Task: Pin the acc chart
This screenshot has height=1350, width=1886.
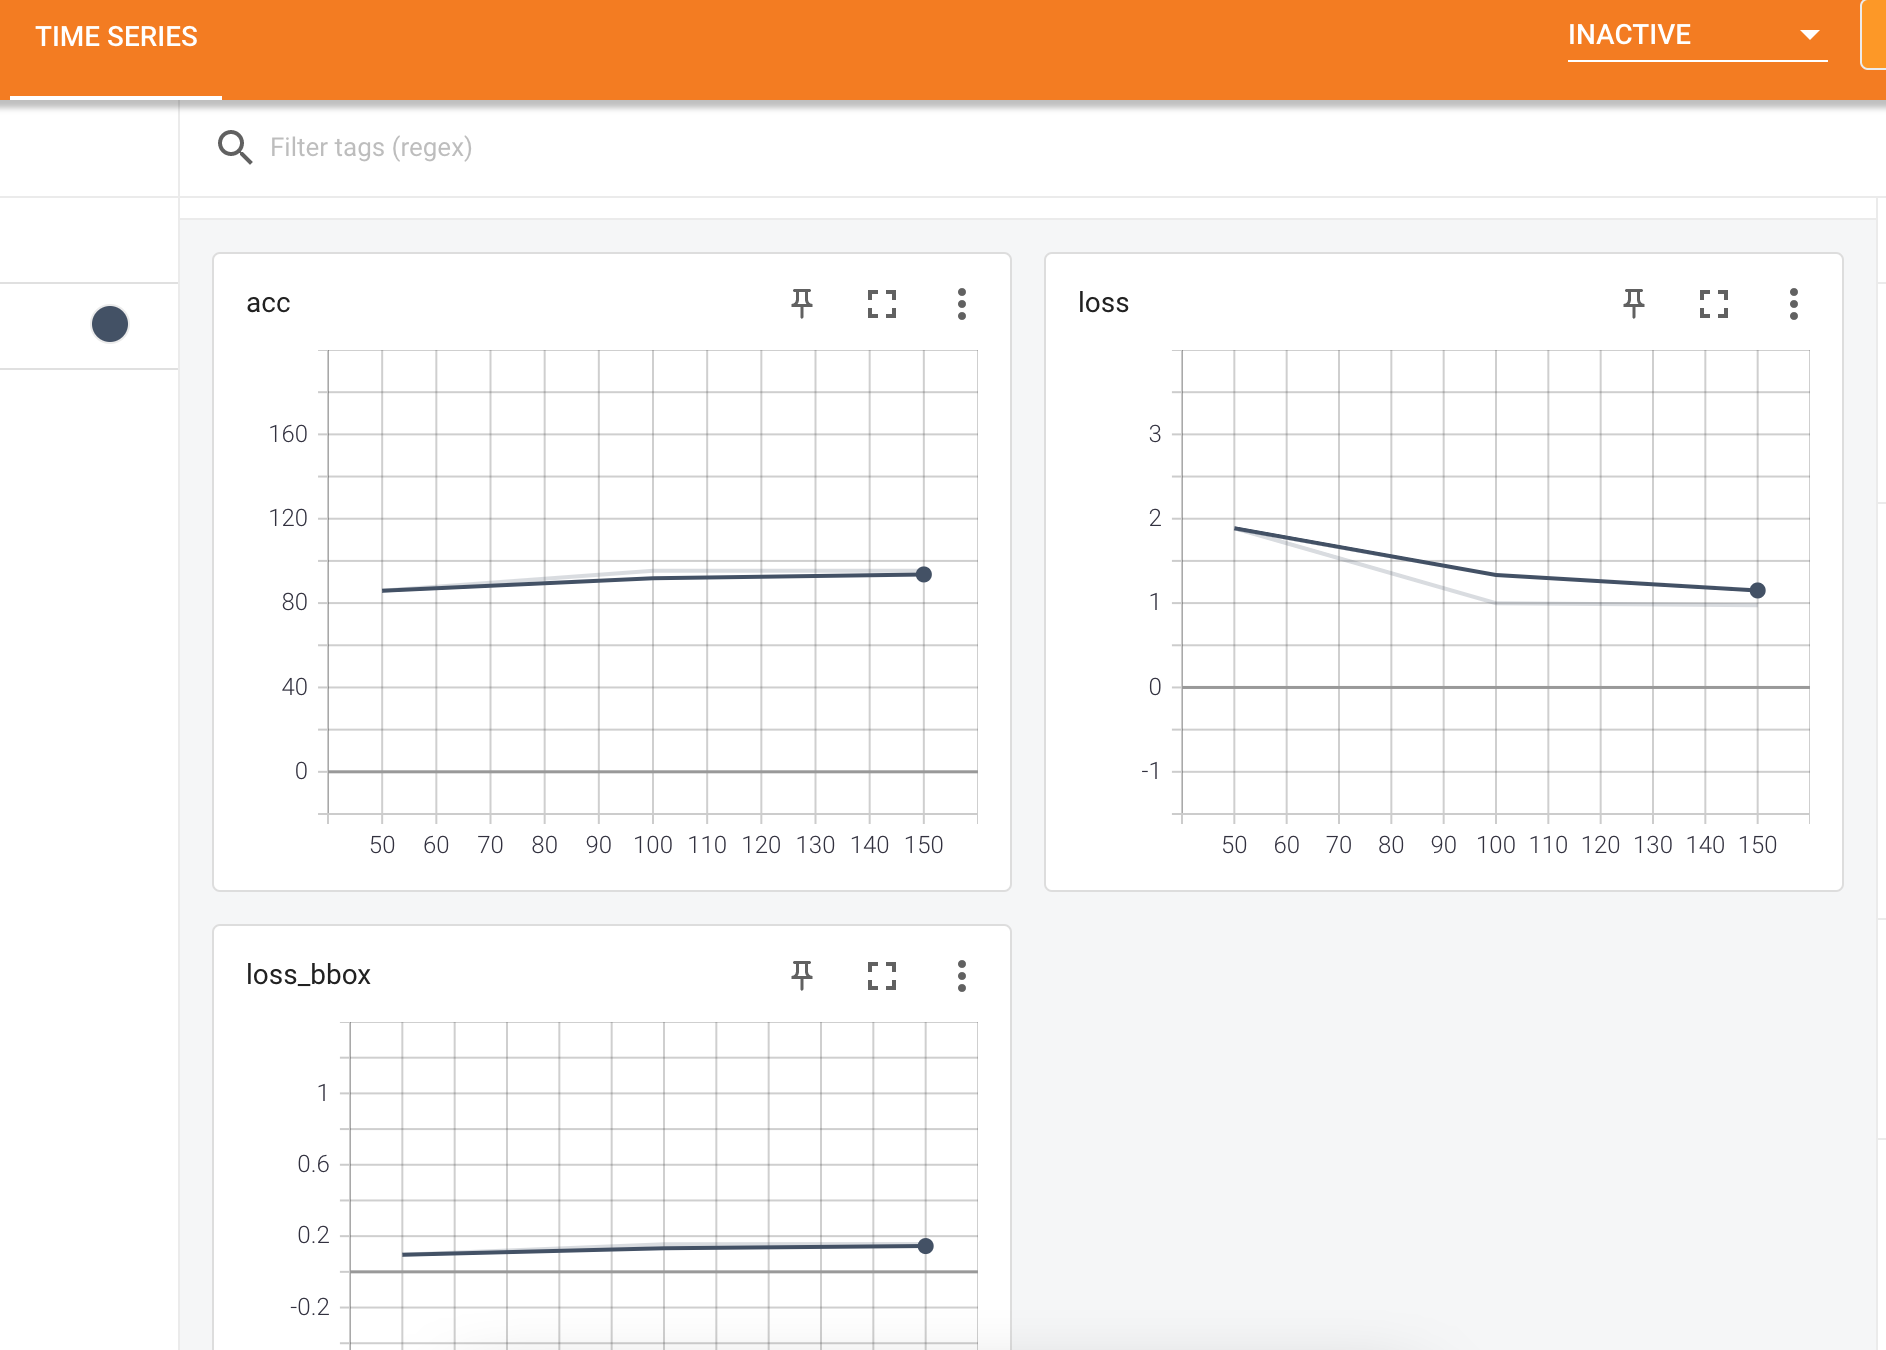Action: 803,304
